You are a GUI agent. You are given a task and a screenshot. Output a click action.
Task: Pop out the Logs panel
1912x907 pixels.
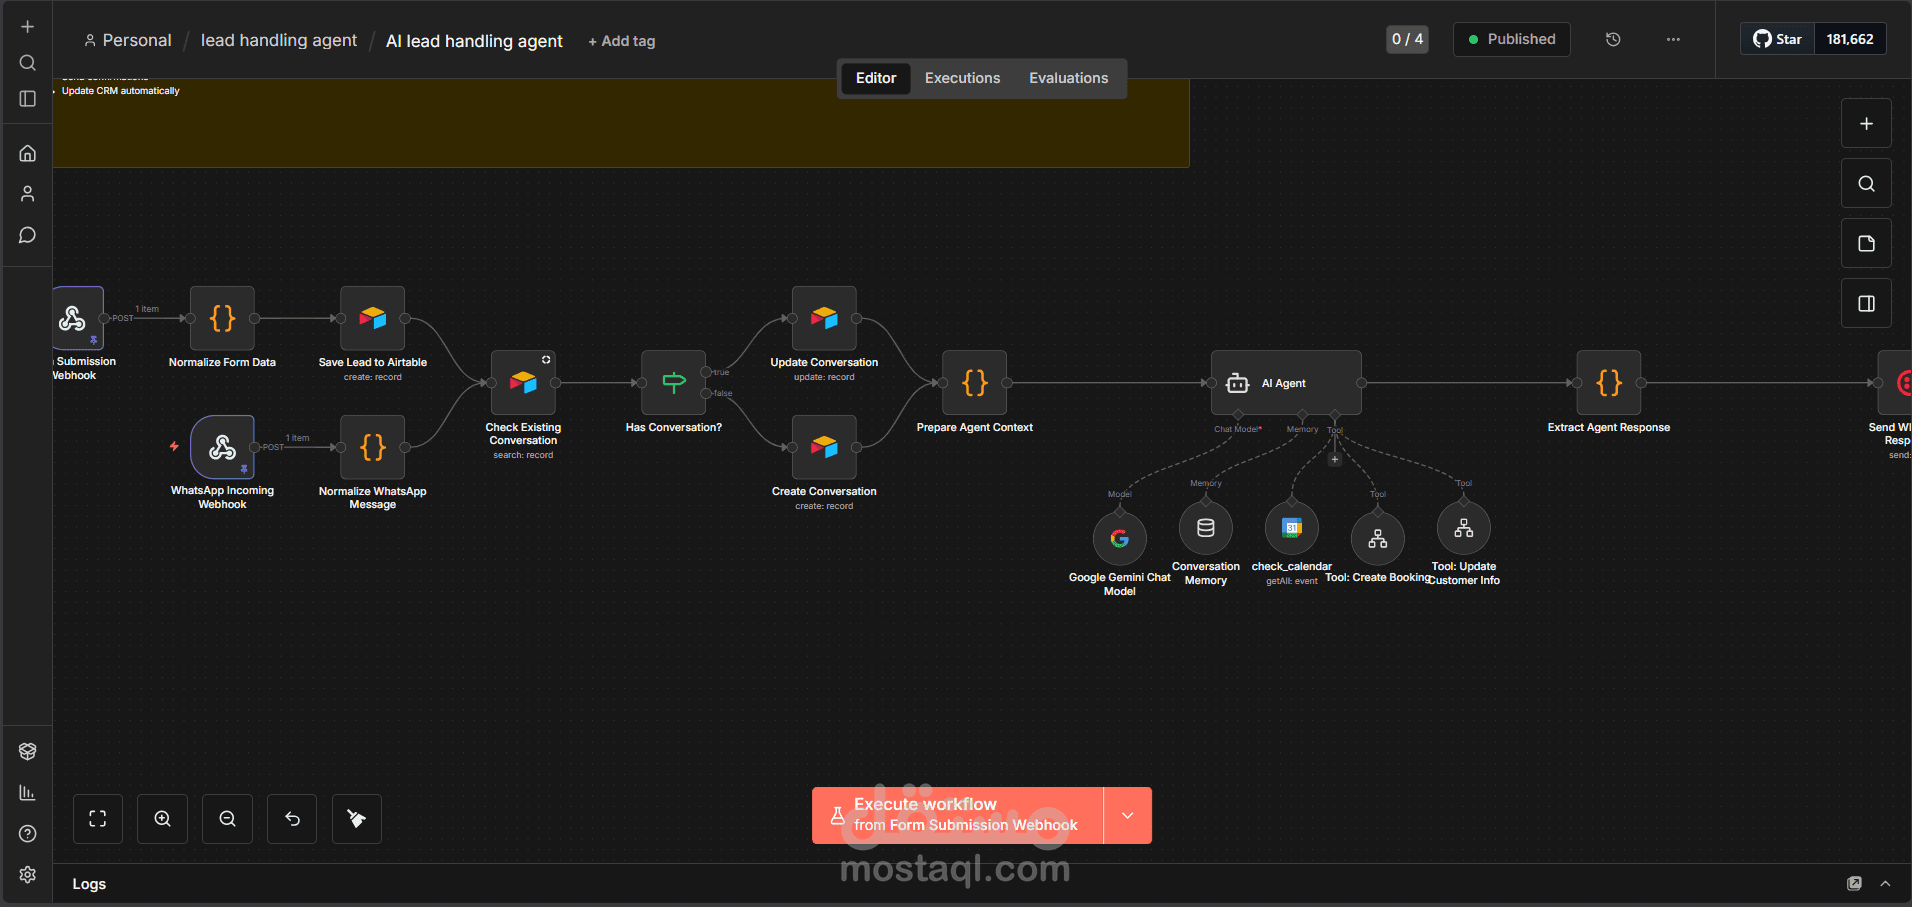[1854, 884]
